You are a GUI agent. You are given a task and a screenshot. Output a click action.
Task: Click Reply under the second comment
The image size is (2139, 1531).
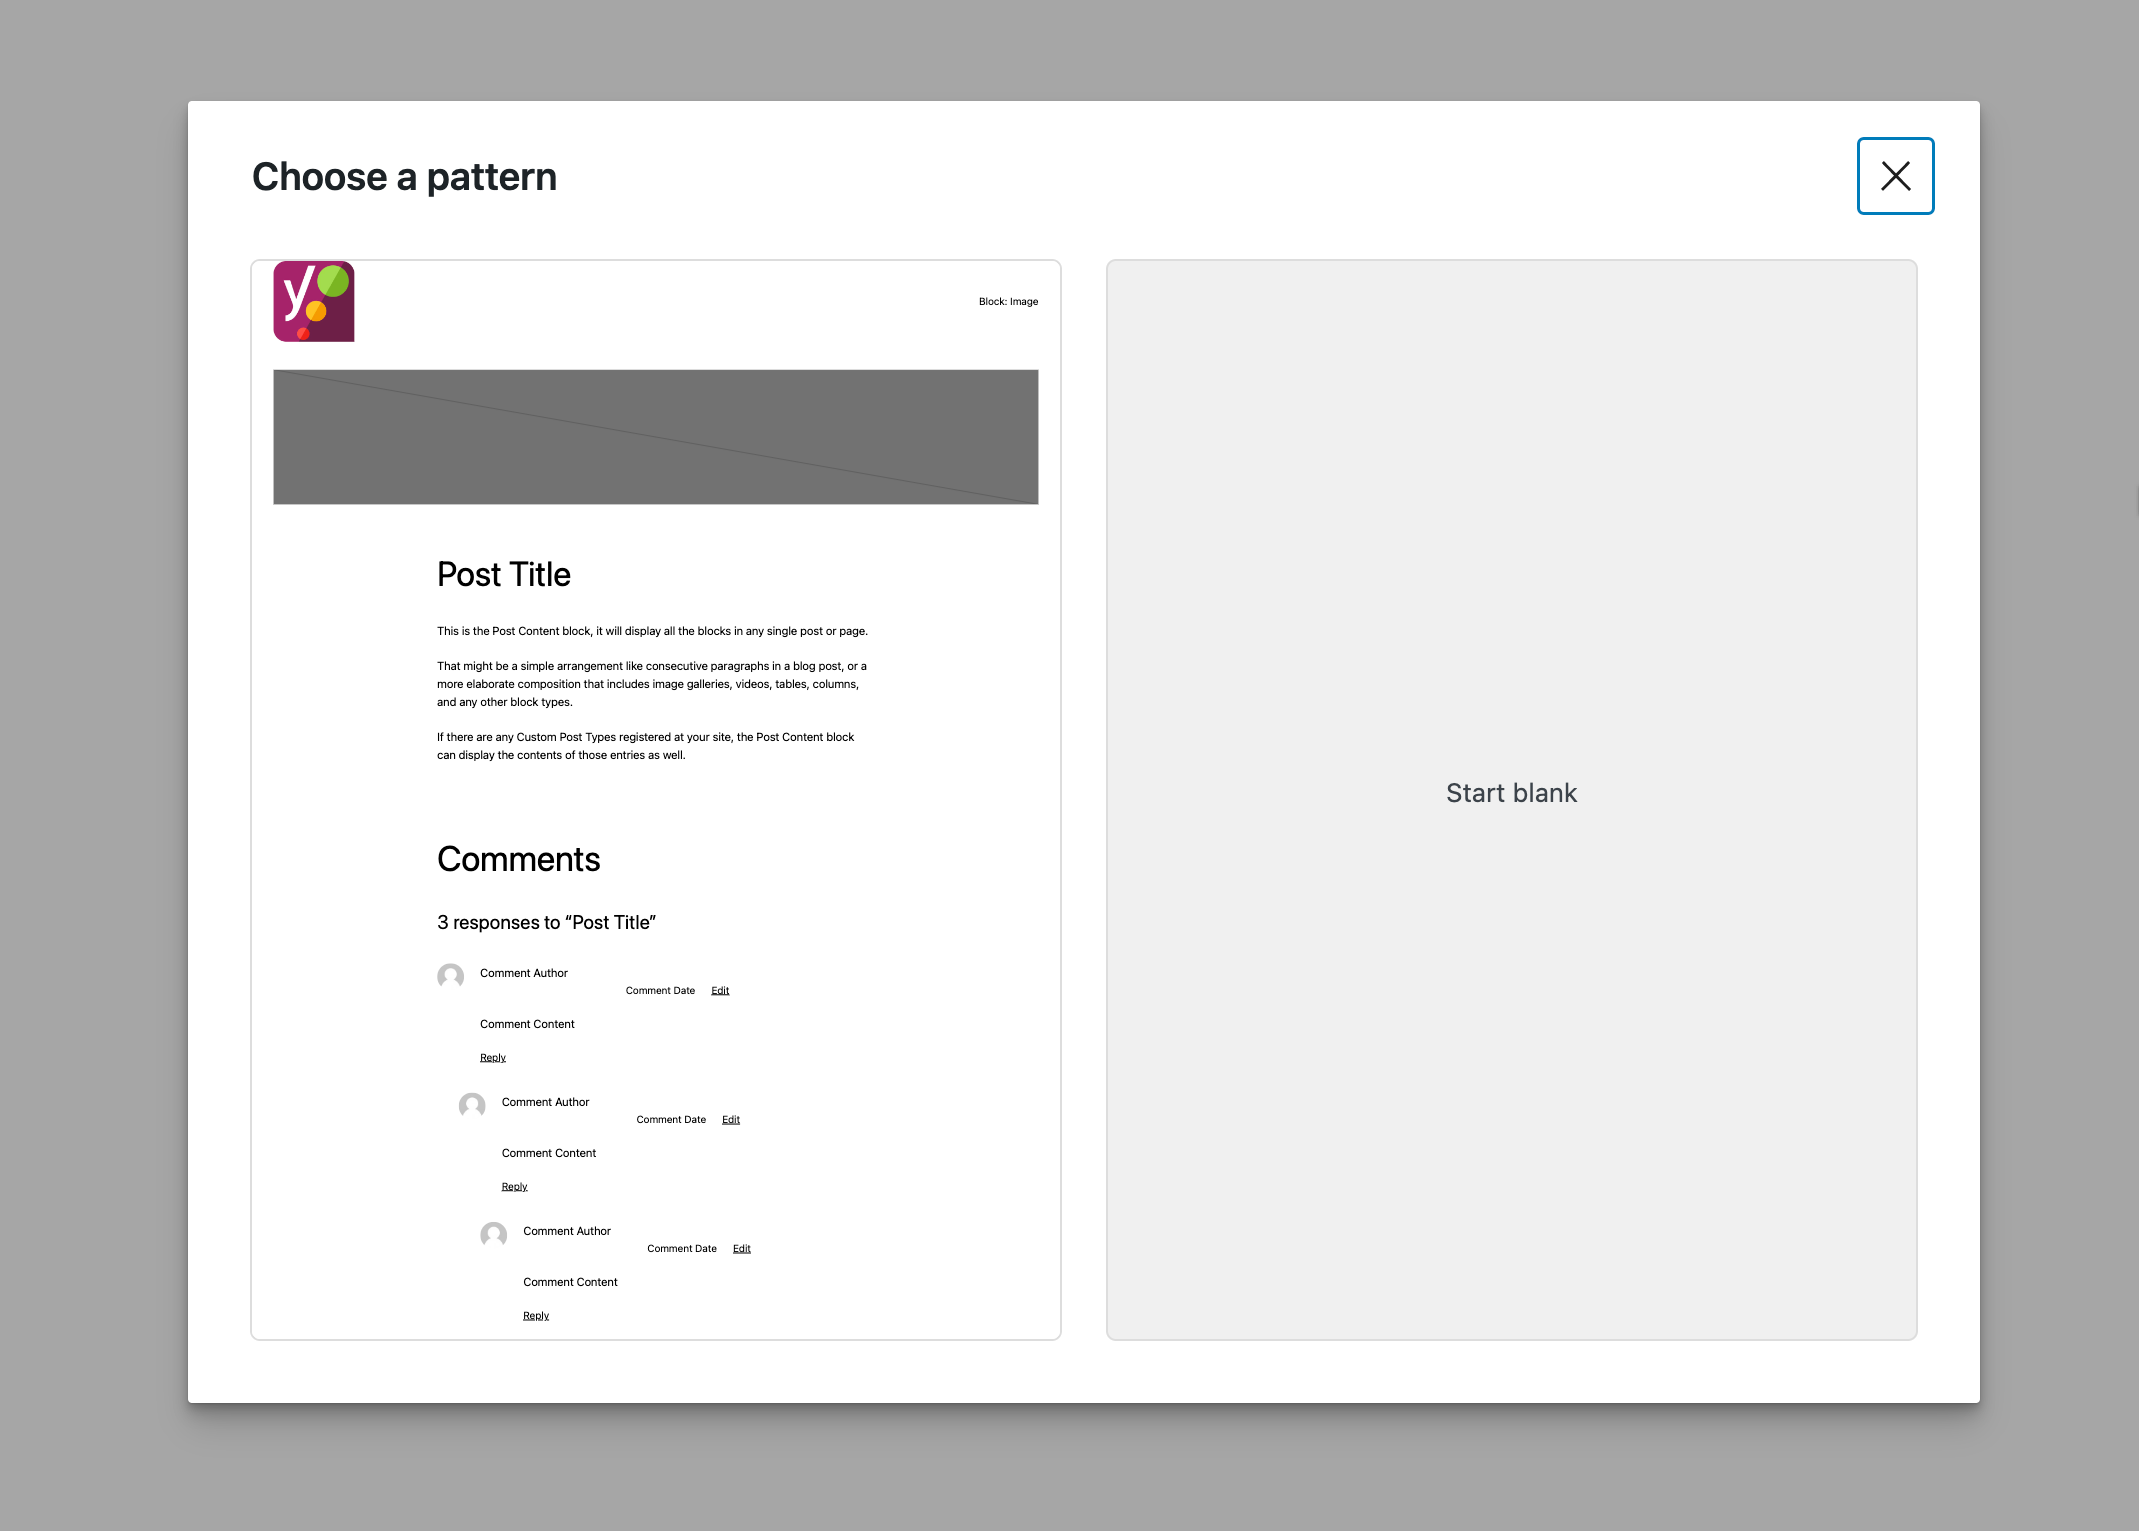coord(514,1185)
